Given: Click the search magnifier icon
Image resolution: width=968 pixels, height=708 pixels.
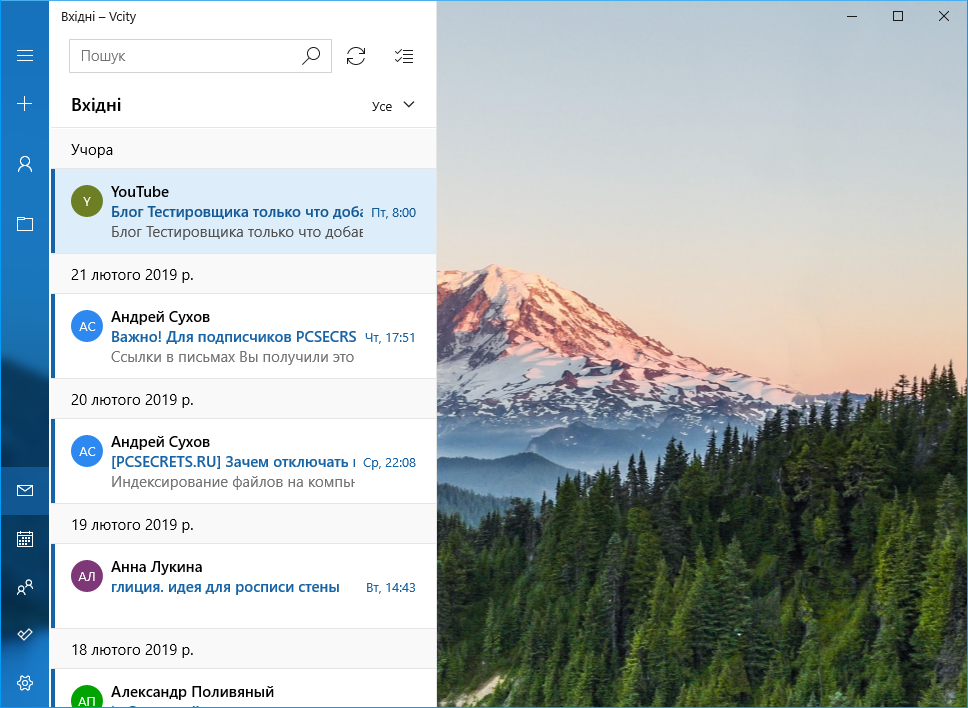Looking at the screenshot, I should click(311, 56).
